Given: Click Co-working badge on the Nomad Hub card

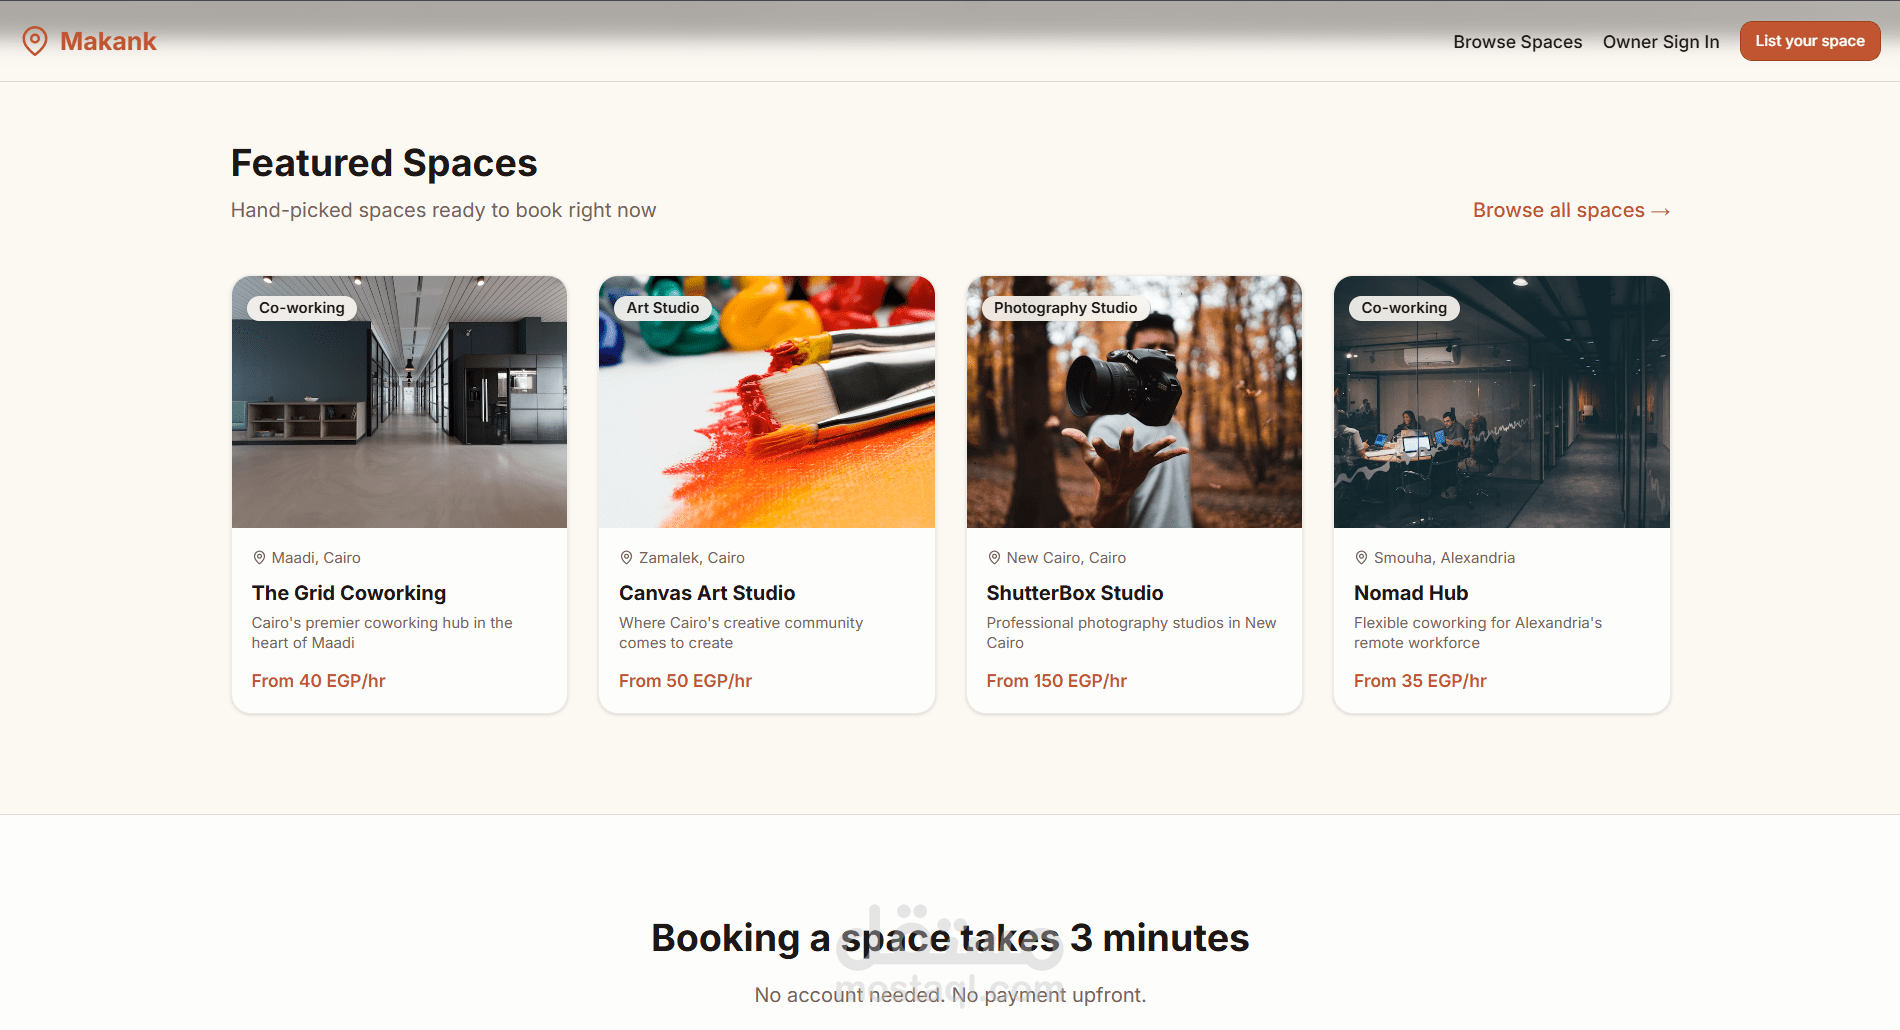Looking at the screenshot, I should tap(1404, 308).
